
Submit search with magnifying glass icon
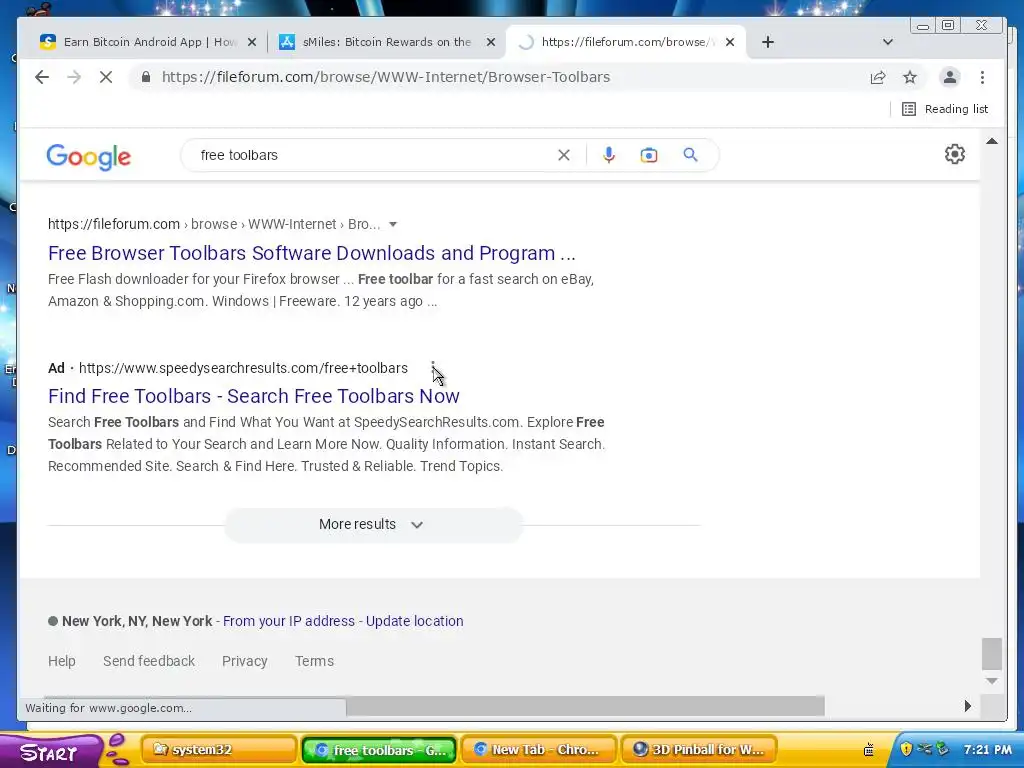click(690, 155)
